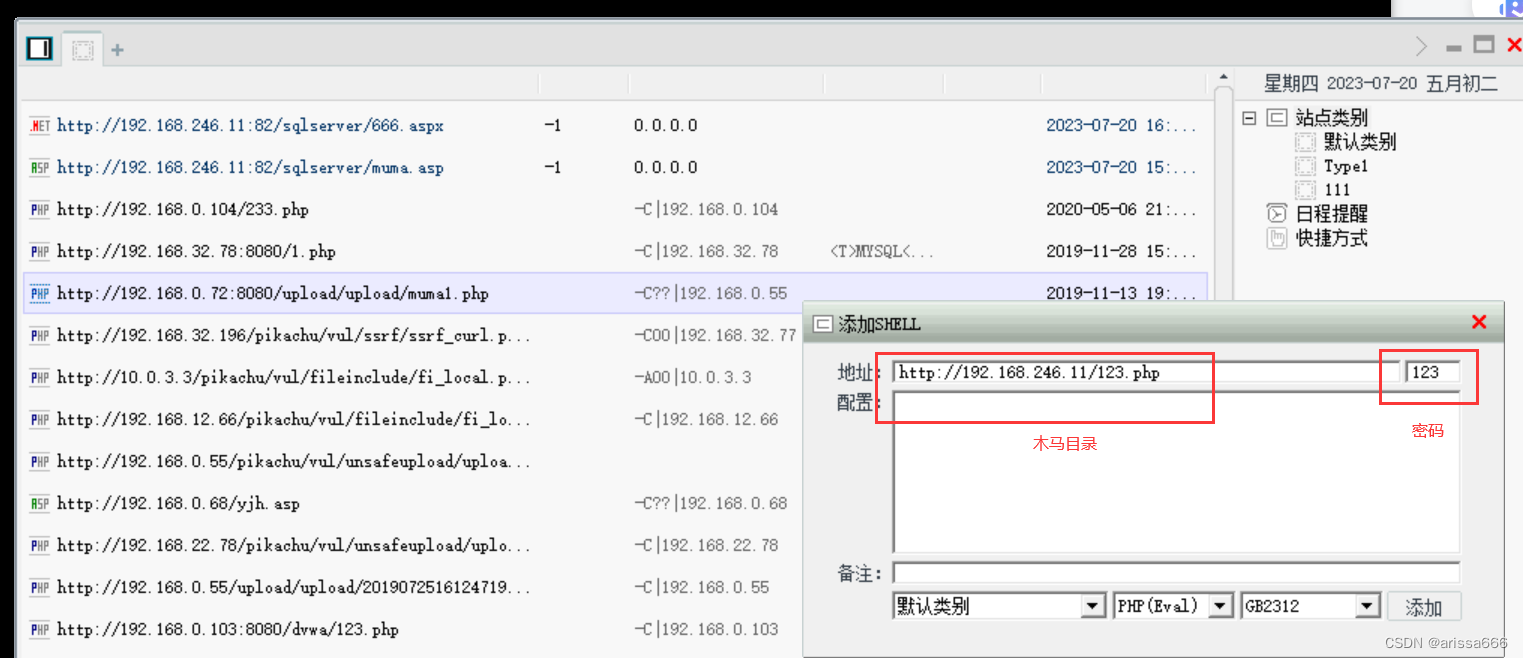Click the ASP icon beside muma.asp entry
Image resolution: width=1523 pixels, height=658 pixels.
(39, 167)
